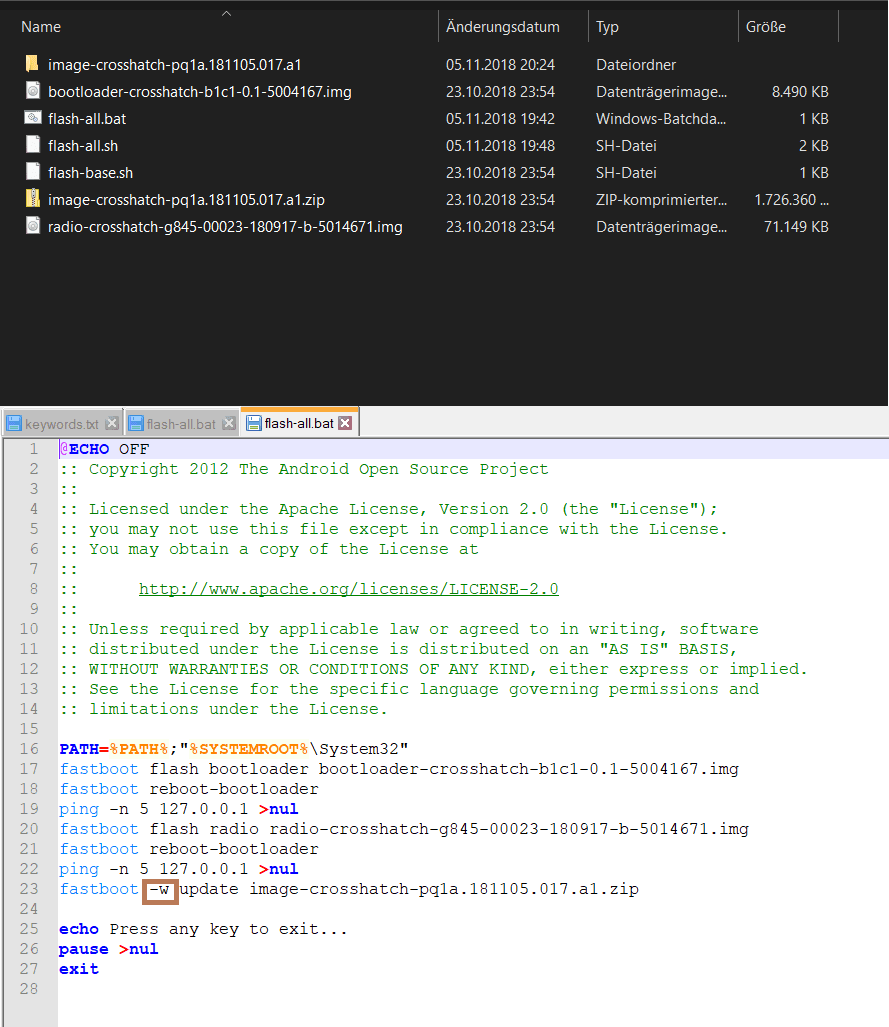The width and height of the screenshot is (889, 1027).
Task: Close the inactive middle flash-all.bat tab
Action: click(x=228, y=424)
